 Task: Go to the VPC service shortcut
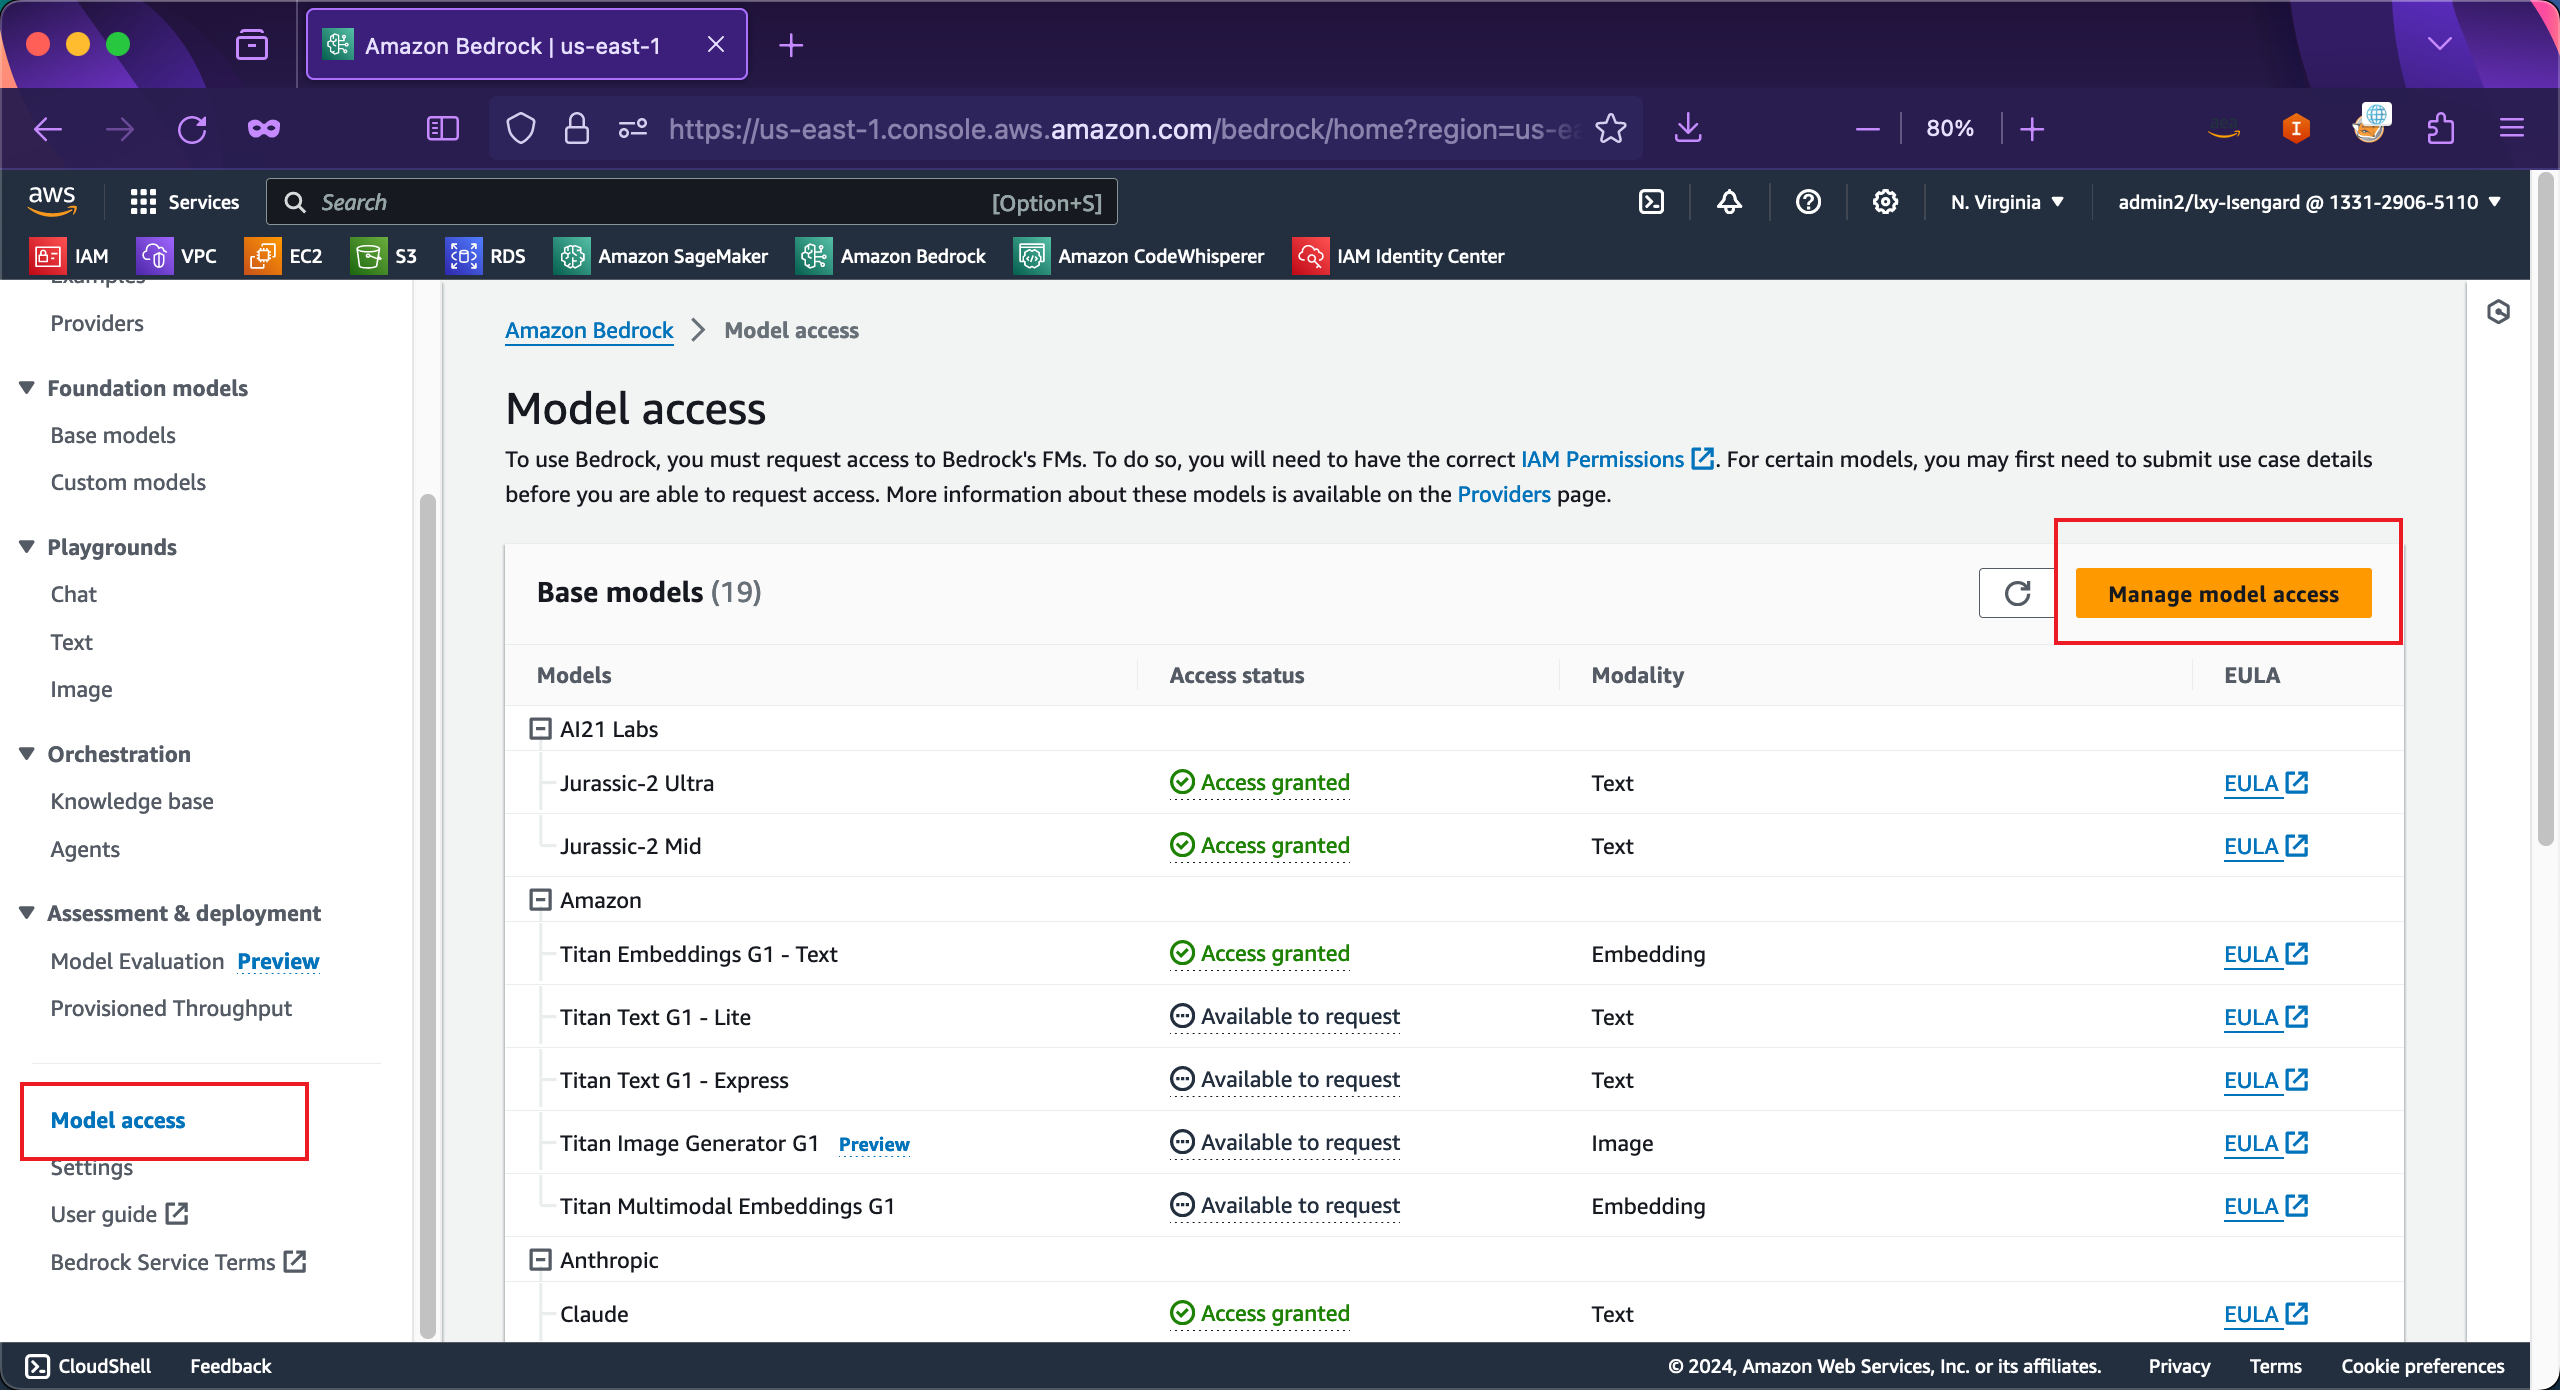click(x=177, y=256)
